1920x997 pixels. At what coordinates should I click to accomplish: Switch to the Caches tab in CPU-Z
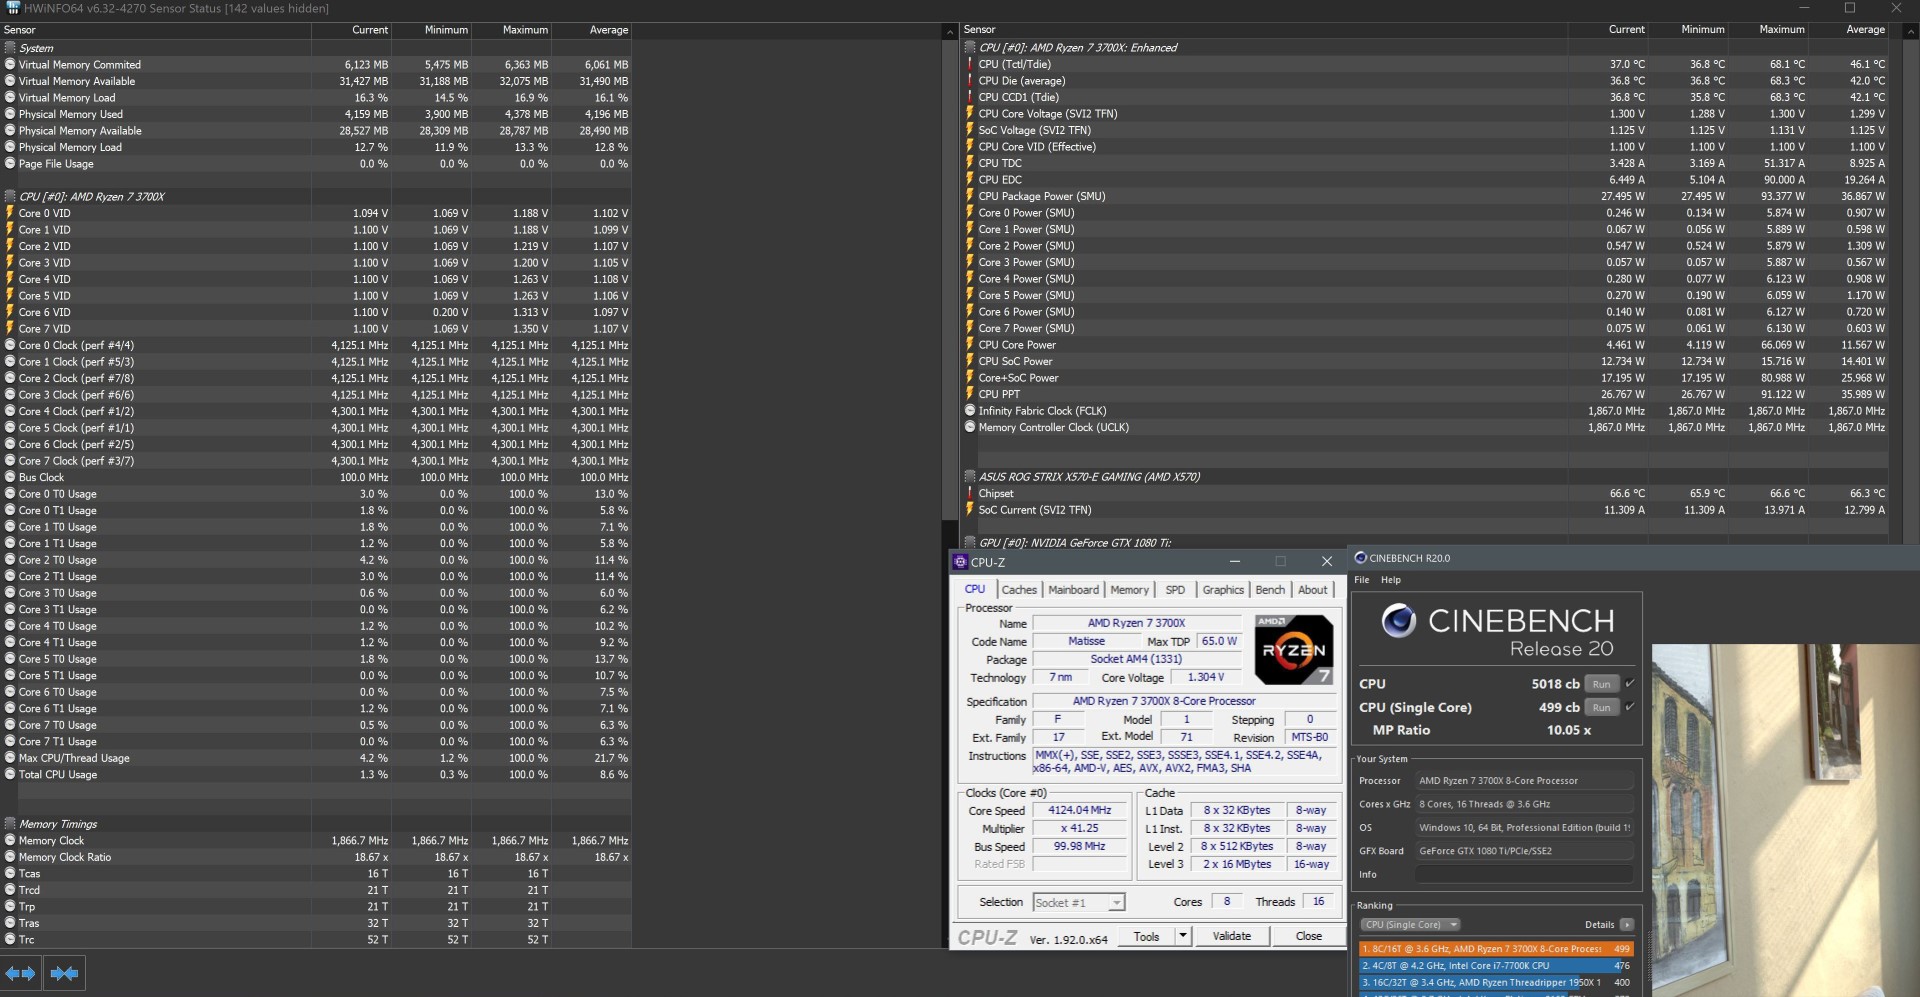pyautogui.click(x=1019, y=590)
